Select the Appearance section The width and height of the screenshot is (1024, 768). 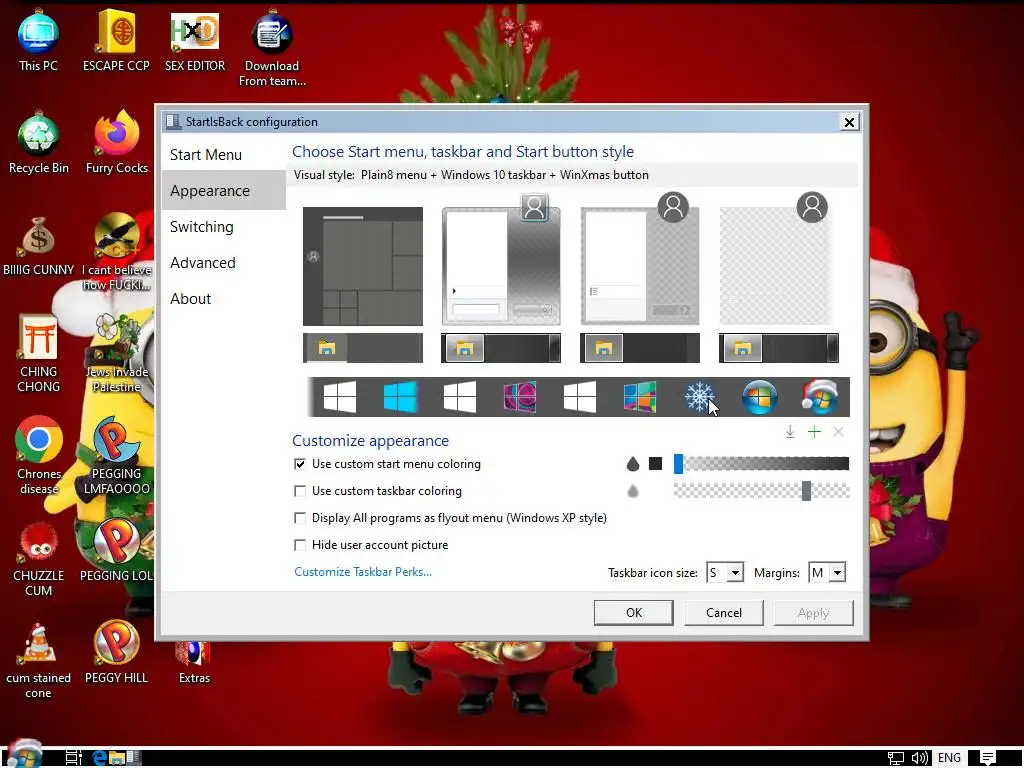223,191
